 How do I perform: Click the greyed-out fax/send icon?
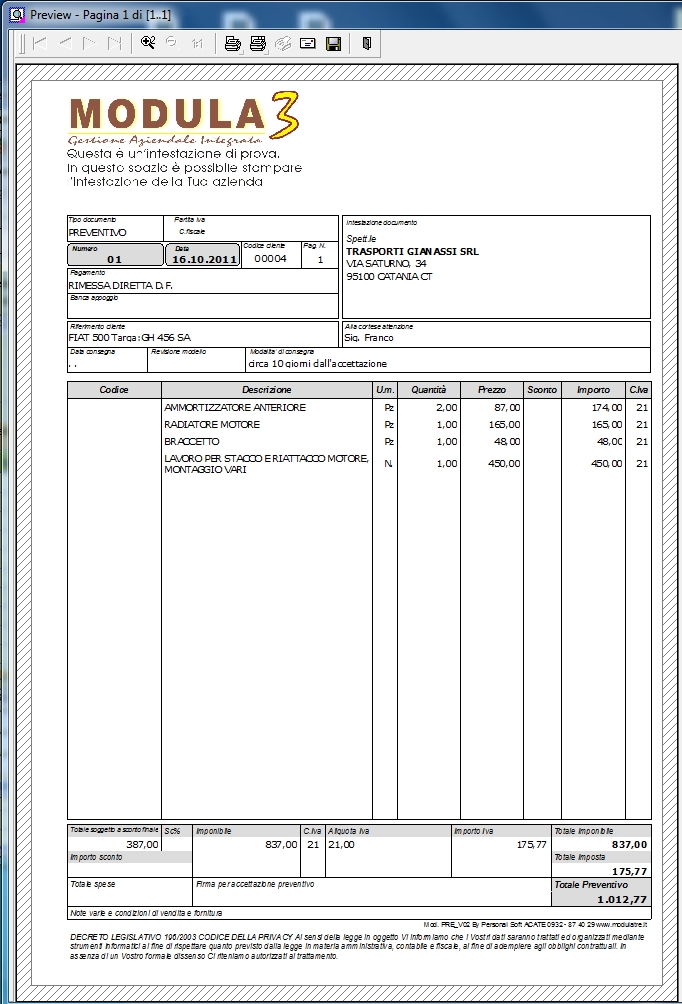point(283,44)
